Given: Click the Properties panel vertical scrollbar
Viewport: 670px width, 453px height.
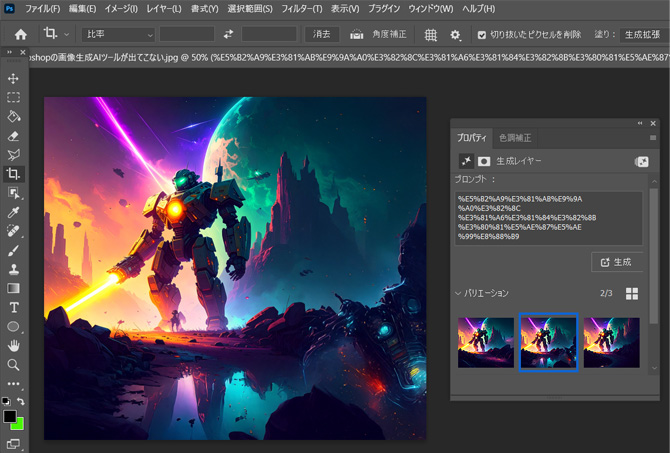Looking at the screenshot, I should 654,256.
